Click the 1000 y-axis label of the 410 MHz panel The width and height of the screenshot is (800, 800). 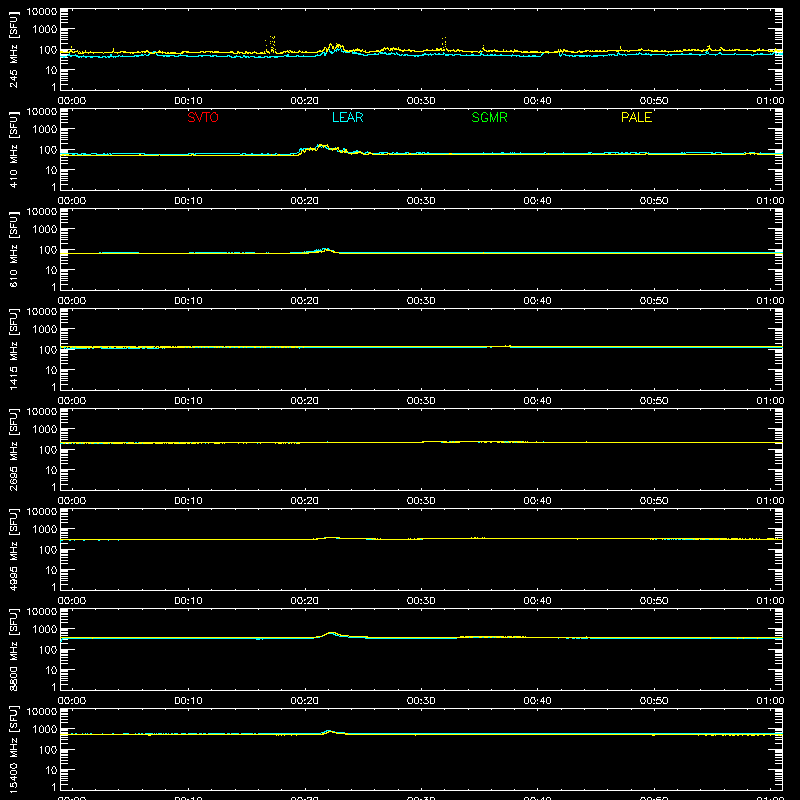(45, 129)
